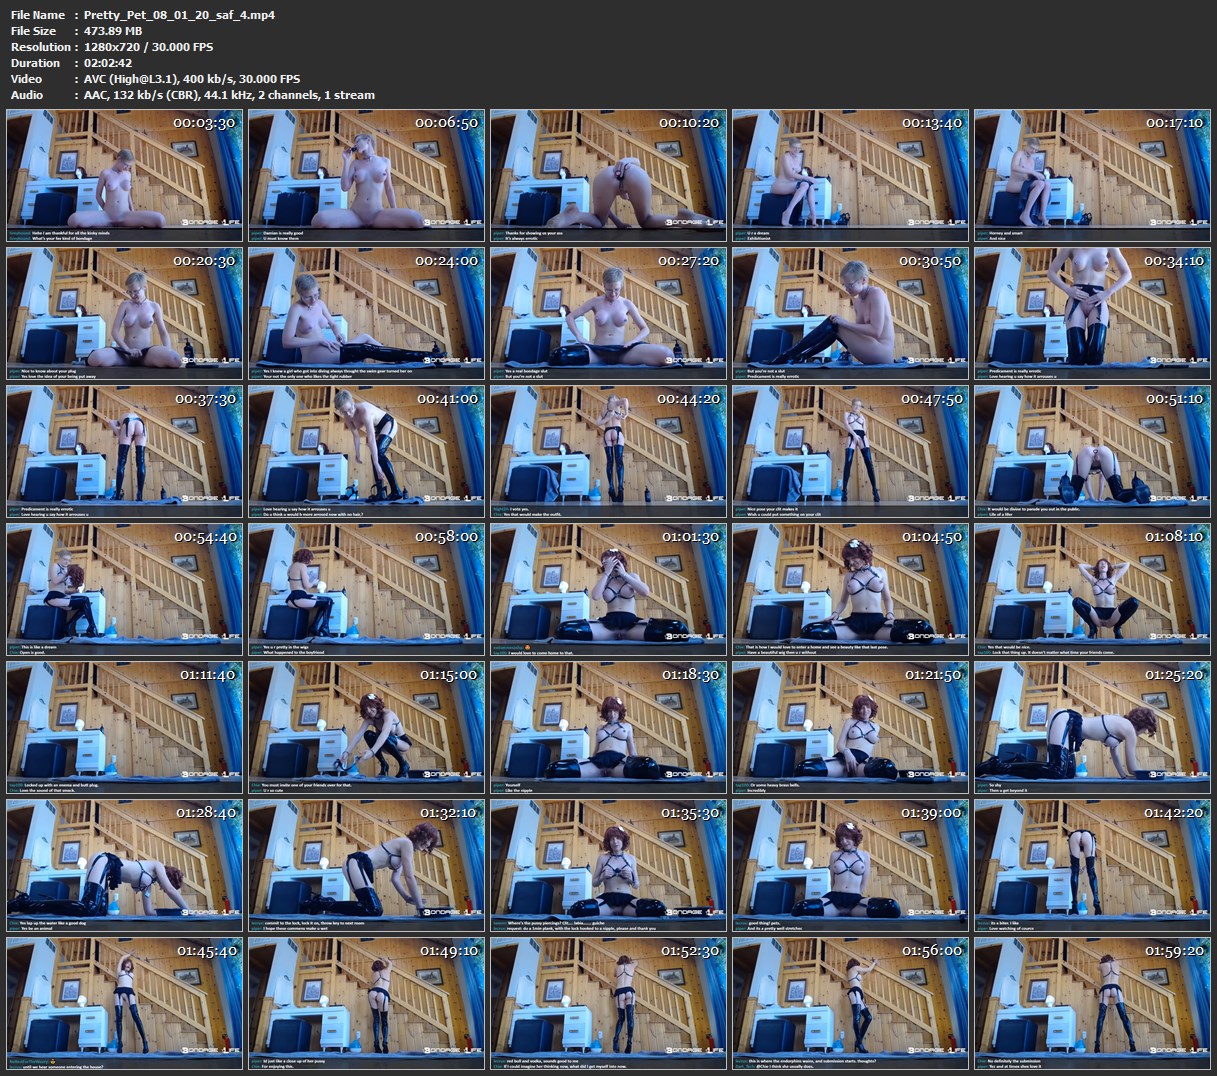Select the last frame at 01:59:20
1217x1076 pixels.
[x=1092, y=1003]
